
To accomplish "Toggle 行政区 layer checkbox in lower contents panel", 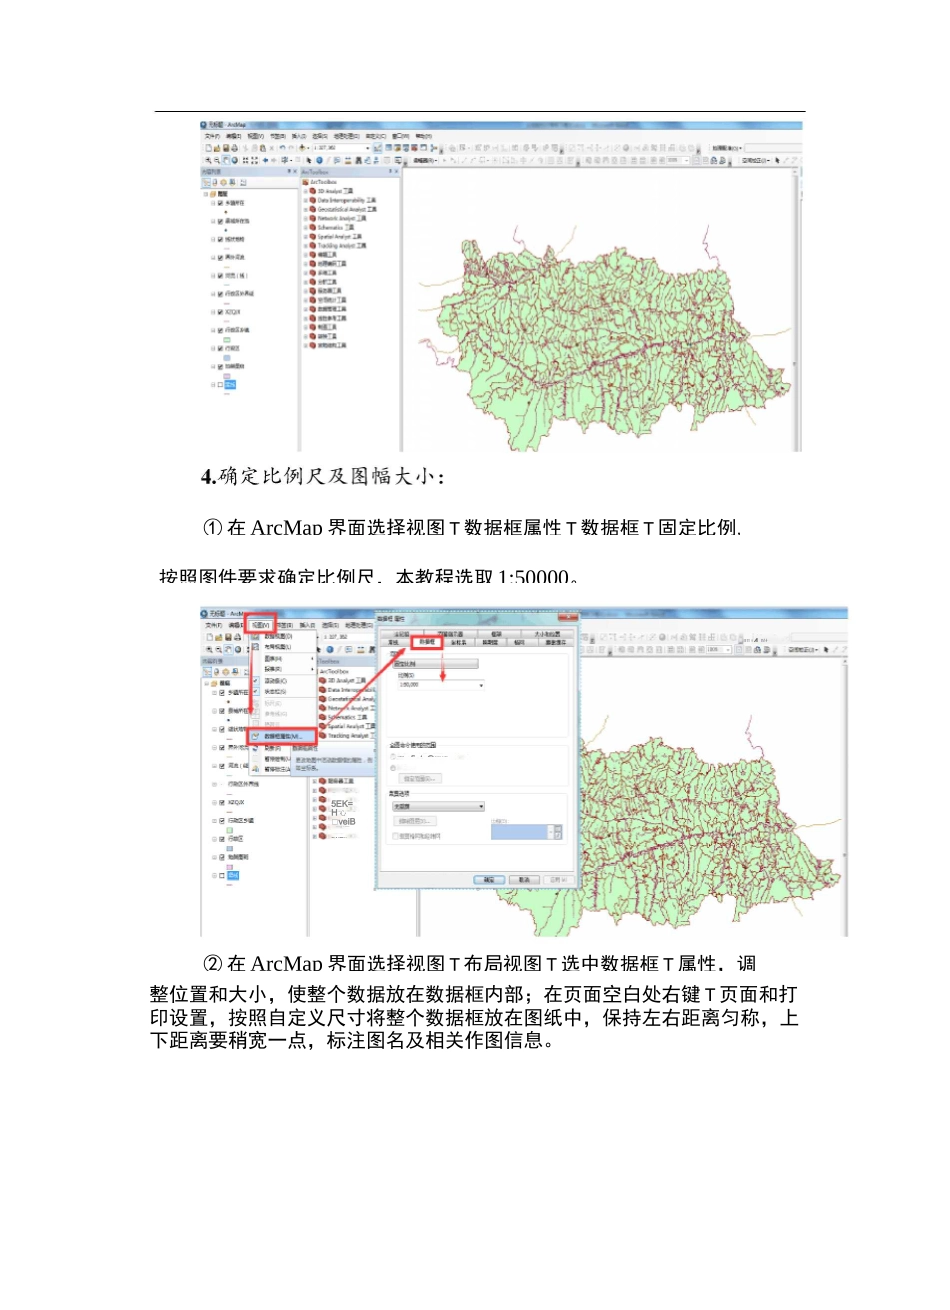I will [x=221, y=839].
